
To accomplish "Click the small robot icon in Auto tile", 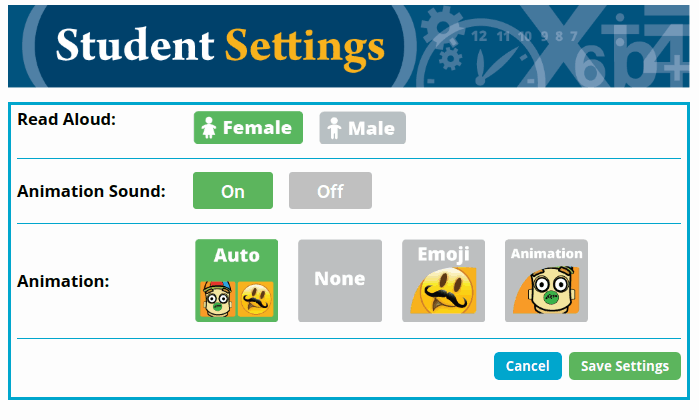I will [218, 299].
